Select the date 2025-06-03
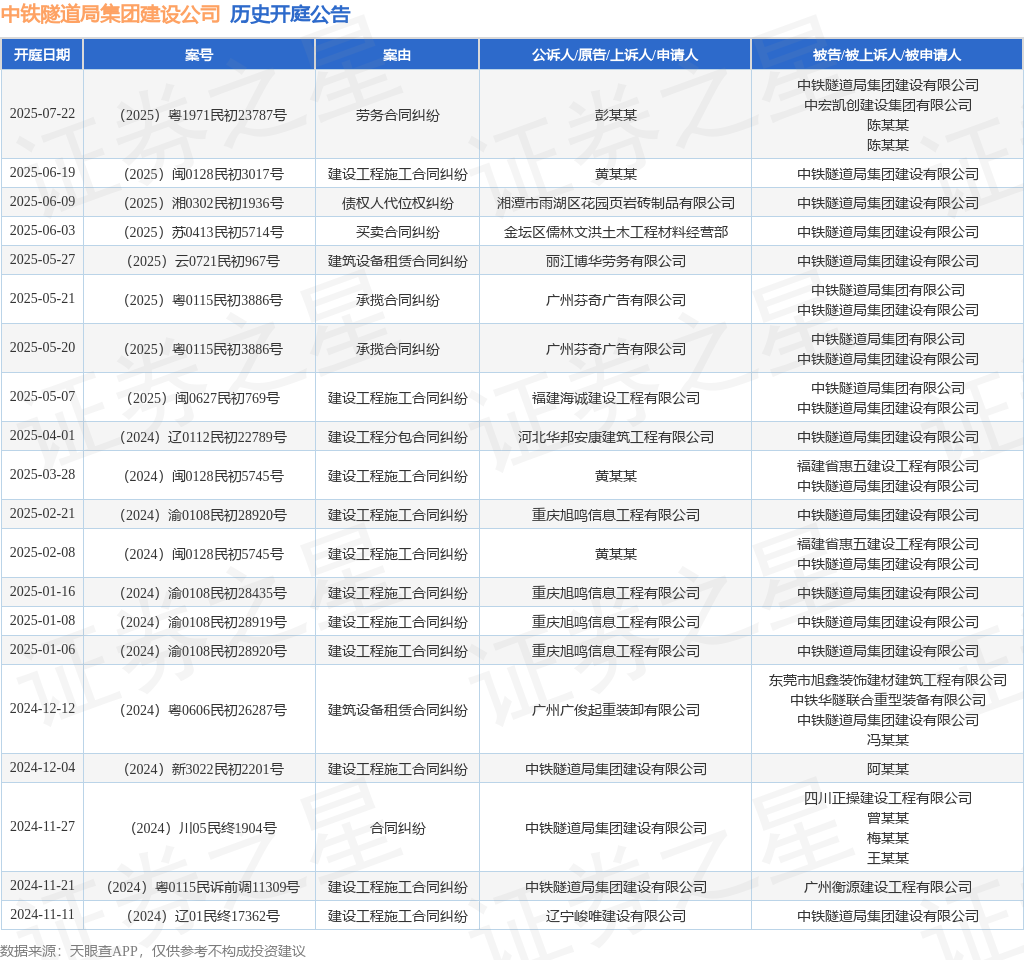The width and height of the screenshot is (1024, 960). (42, 231)
